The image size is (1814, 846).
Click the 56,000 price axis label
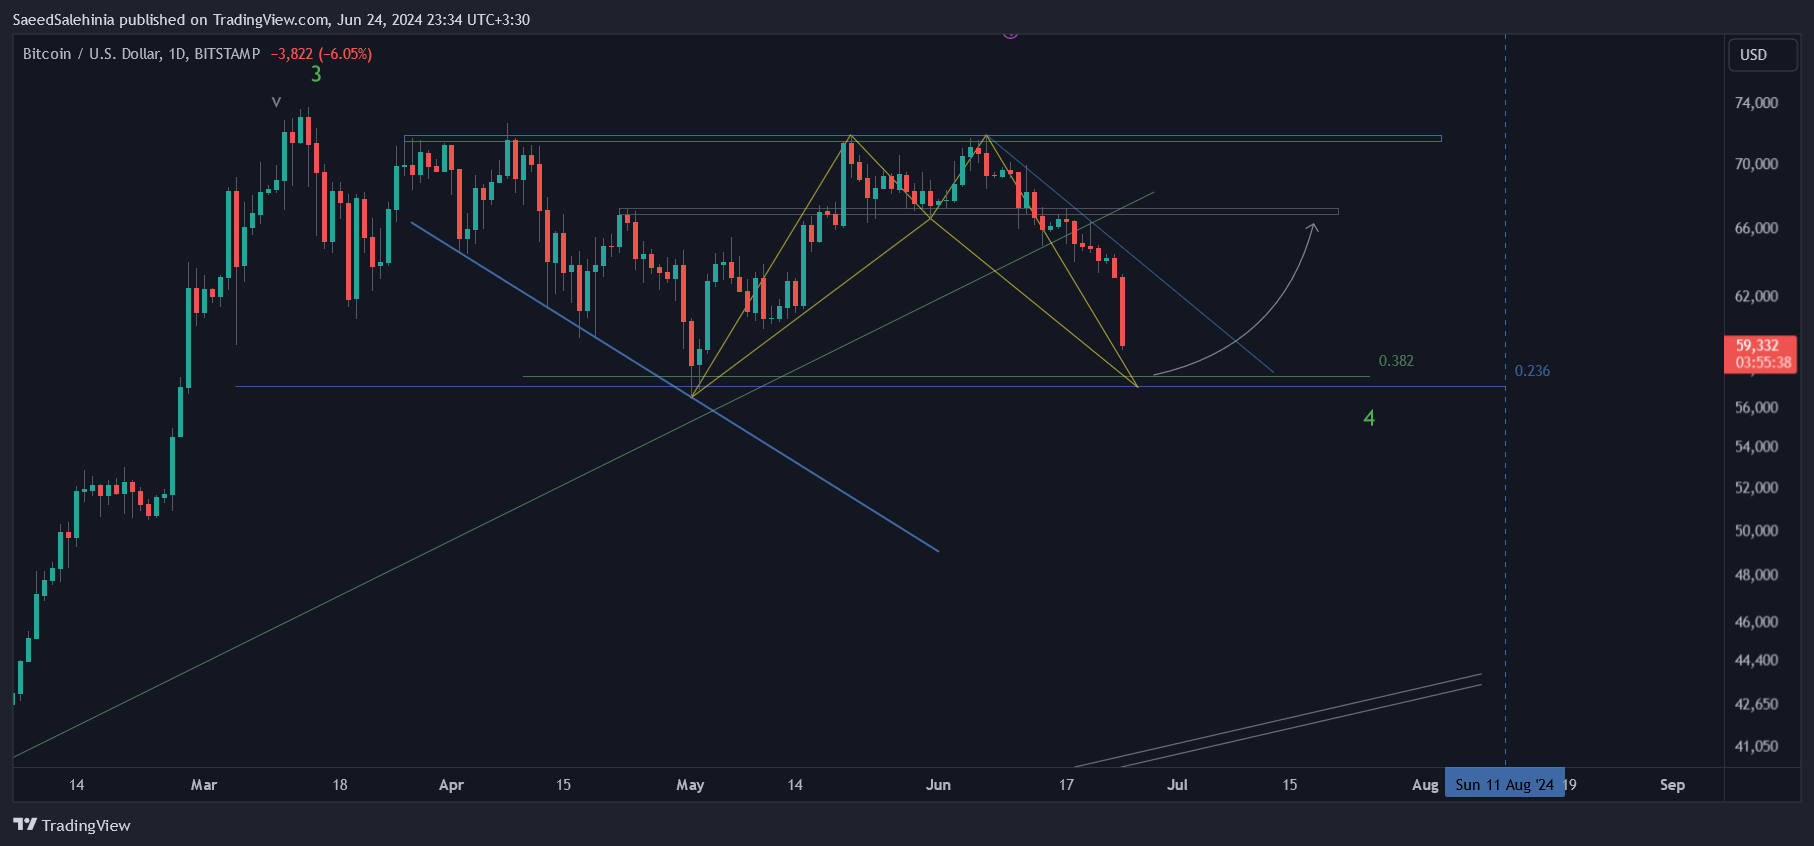coord(1756,408)
